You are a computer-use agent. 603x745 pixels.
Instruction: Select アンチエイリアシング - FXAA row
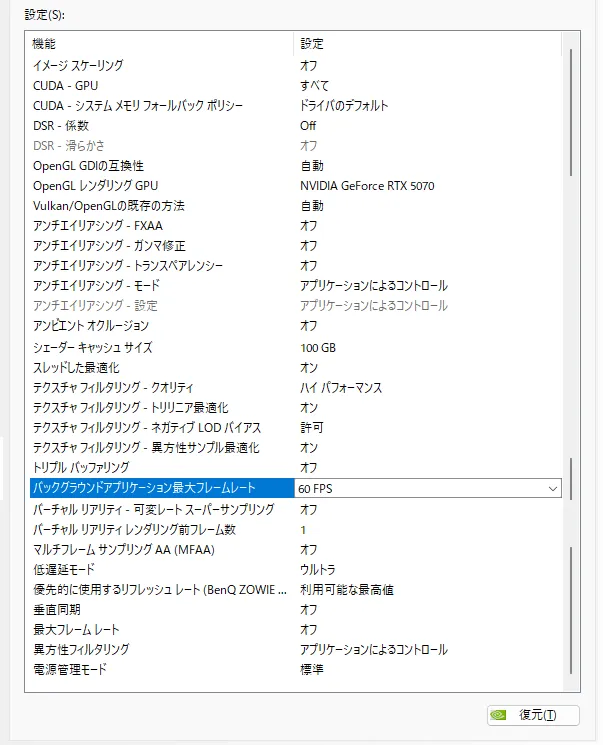click(296, 226)
